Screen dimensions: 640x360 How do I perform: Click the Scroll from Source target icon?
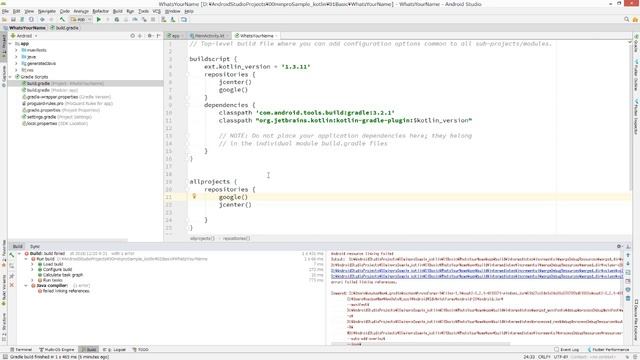(x=133, y=36)
